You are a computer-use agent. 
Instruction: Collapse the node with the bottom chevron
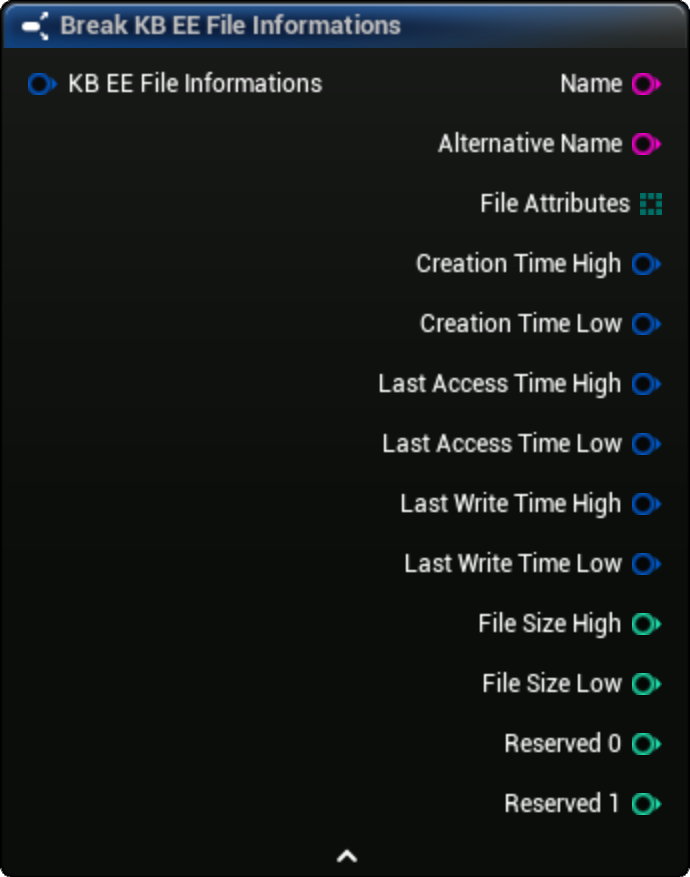(346, 856)
